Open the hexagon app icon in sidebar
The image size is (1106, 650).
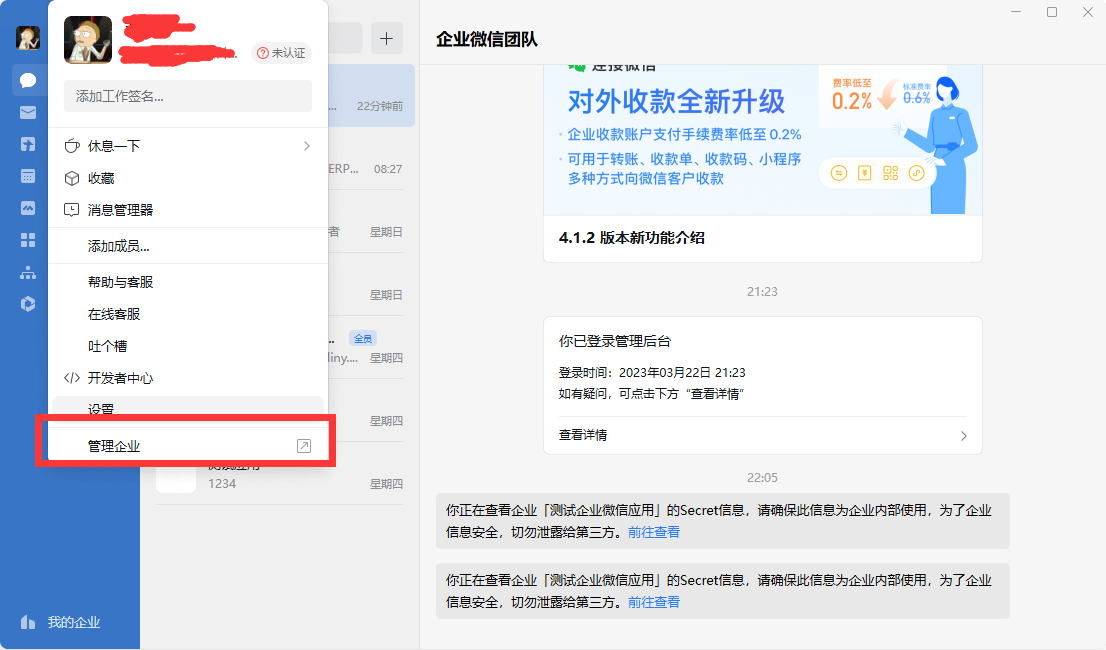[28, 304]
